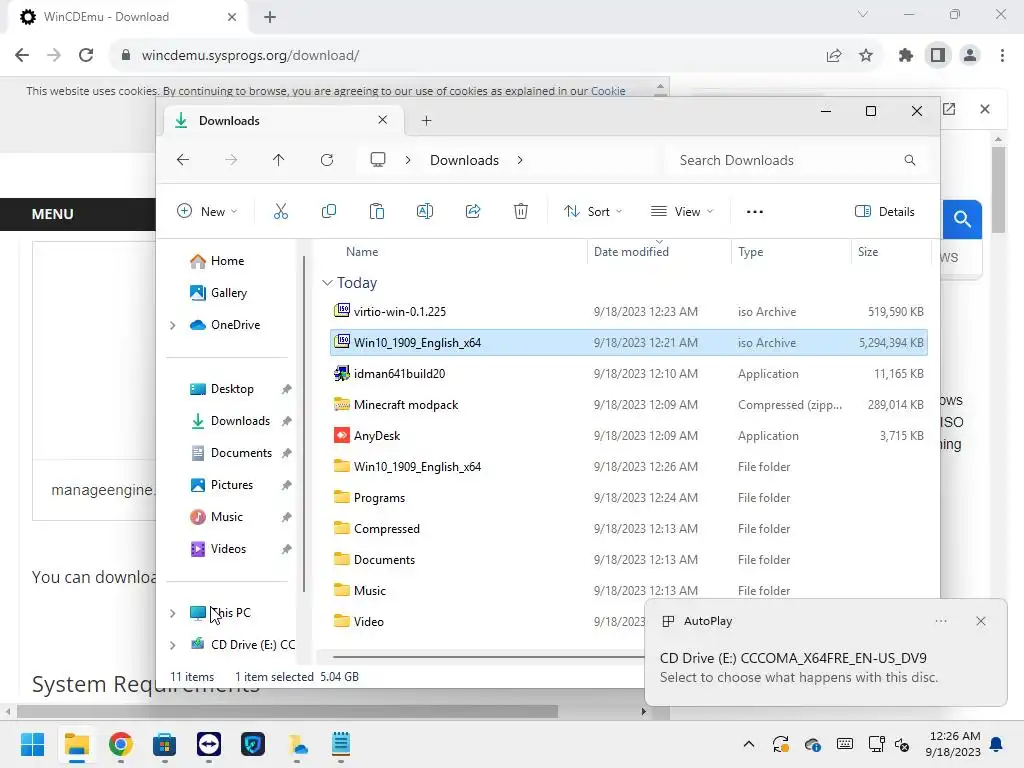Open Gallery in the navigation pane
This screenshot has width=1024, height=768.
click(x=229, y=293)
